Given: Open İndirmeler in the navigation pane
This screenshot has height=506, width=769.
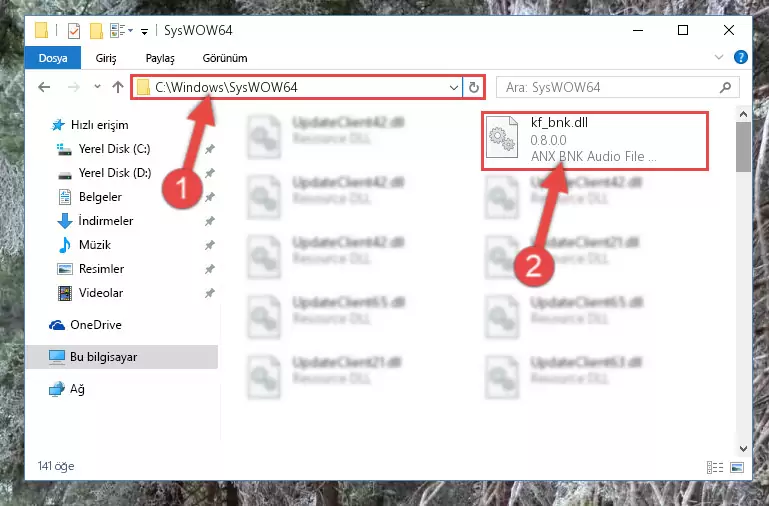Looking at the screenshot, I should coord(106,221).
